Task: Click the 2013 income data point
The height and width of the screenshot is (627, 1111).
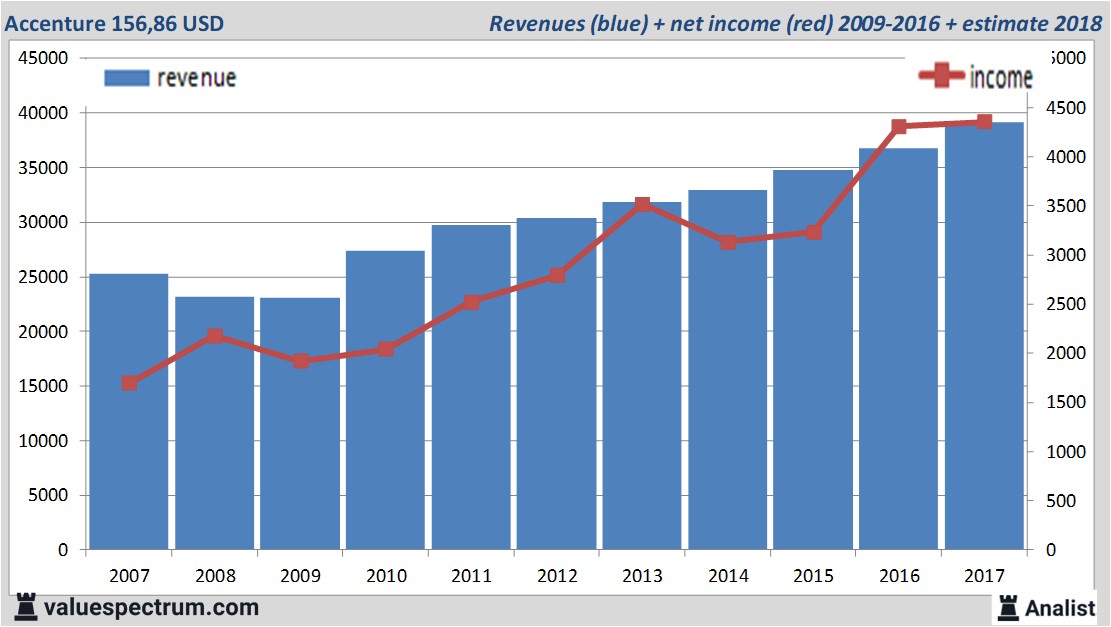Action: click(642, 205)
